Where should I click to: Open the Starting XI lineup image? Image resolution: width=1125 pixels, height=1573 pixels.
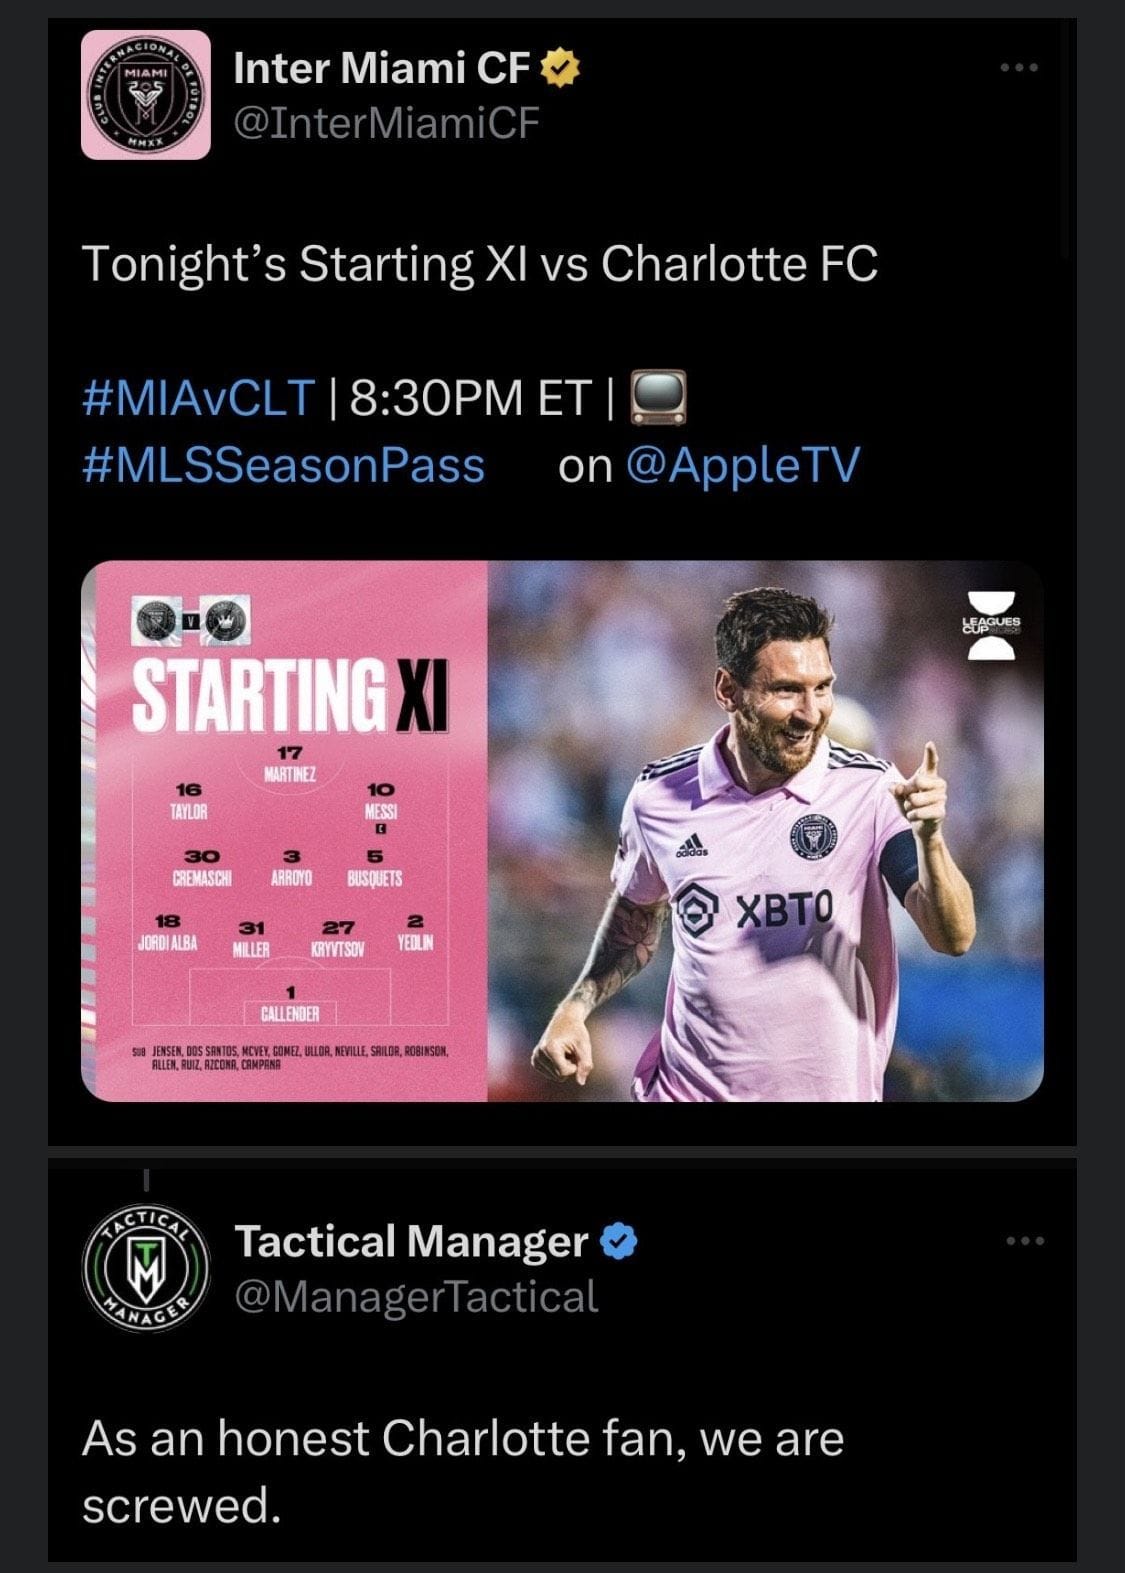(x=562, y=831)
